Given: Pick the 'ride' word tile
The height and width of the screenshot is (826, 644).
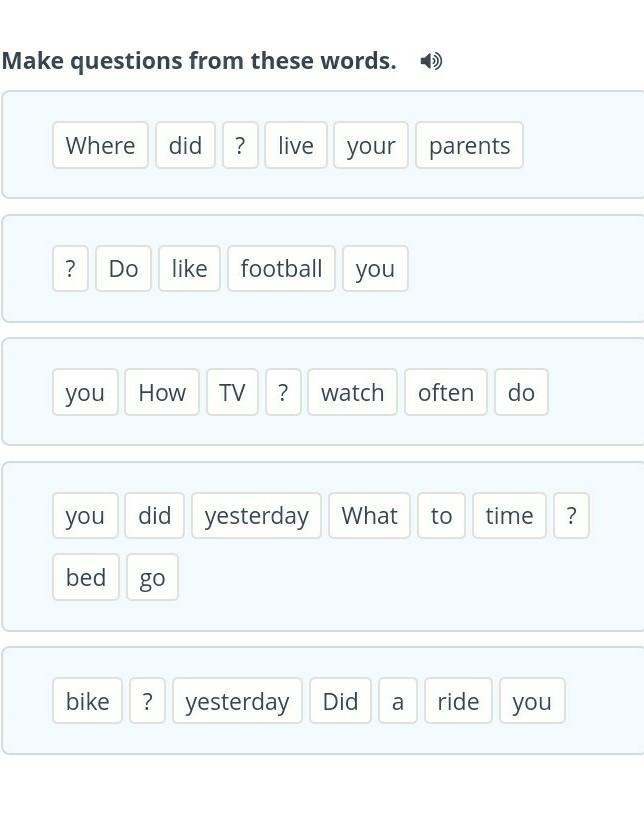Looking at the screenshot, I should pos(458,702).
